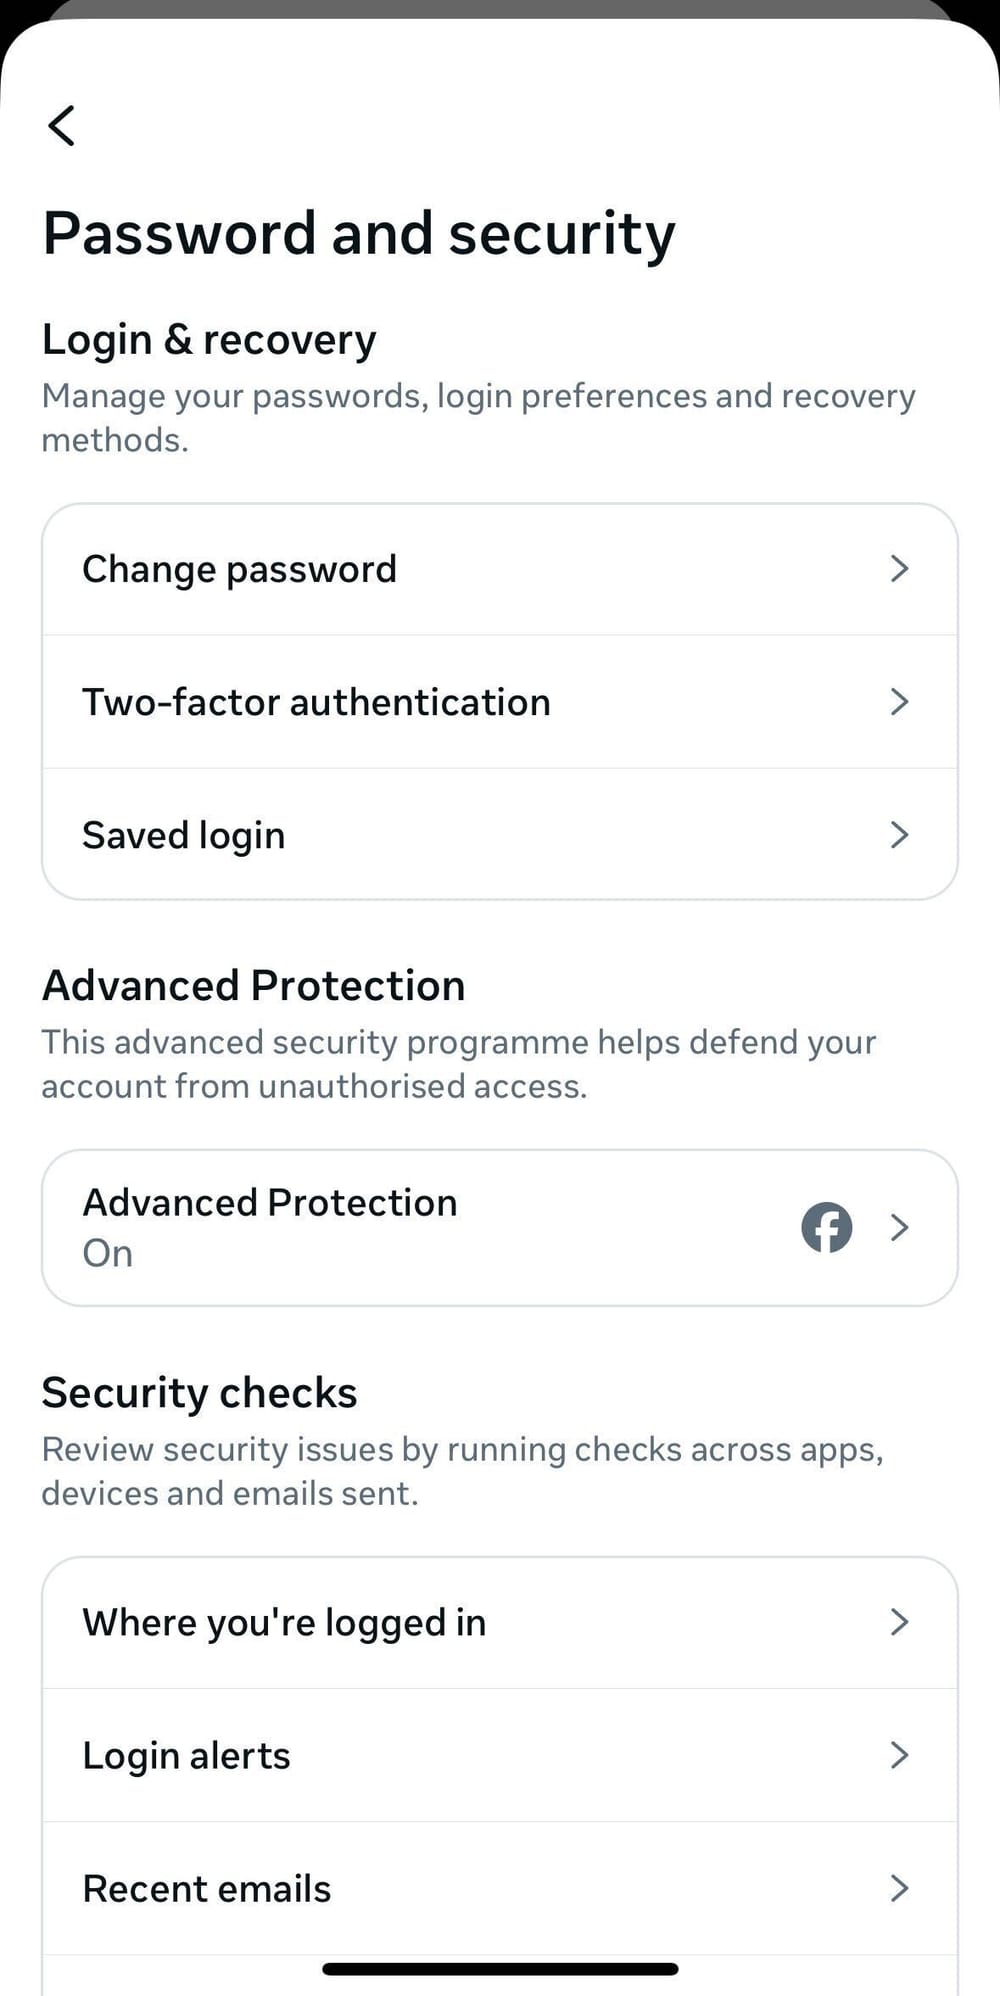Viewport: 1000px width, 1996px height.
Task: Tap the back arrow icon
Action: (x=62, y=126)
